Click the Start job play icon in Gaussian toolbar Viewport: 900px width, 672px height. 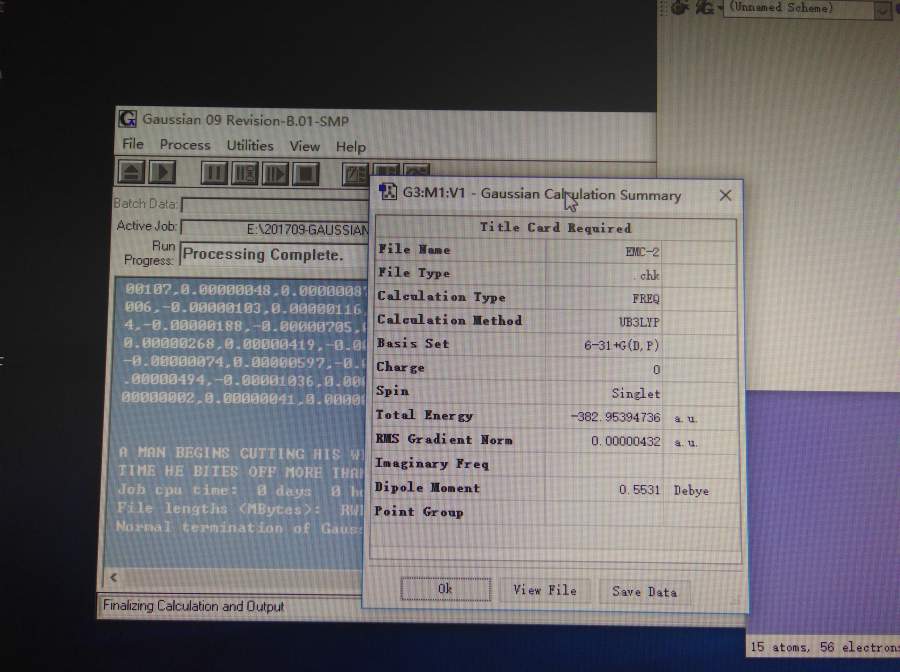(x=162, y=172)
